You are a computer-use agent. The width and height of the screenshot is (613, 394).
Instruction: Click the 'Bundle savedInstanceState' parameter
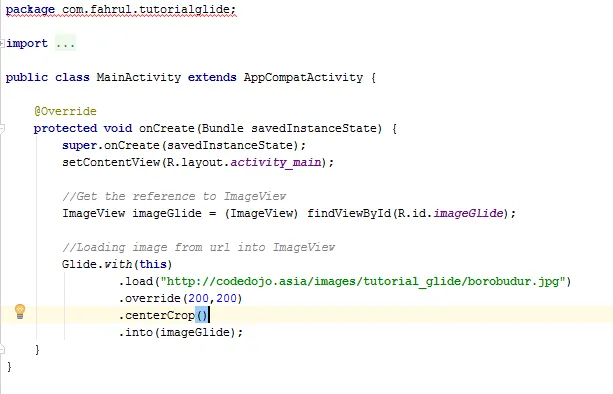[289, 128]
